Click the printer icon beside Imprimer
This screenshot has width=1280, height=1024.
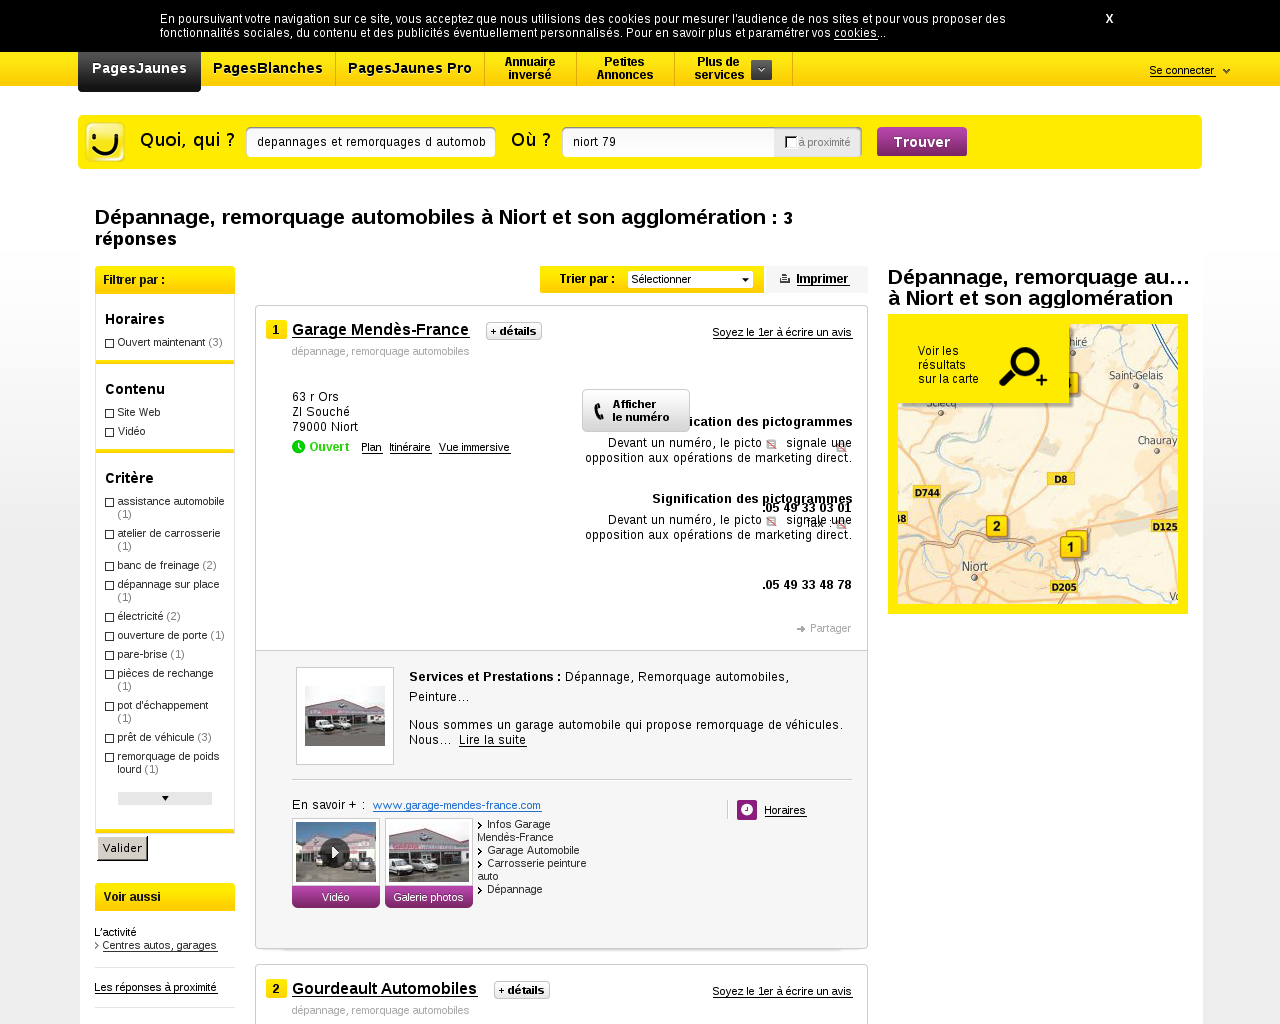click(785, 279)
